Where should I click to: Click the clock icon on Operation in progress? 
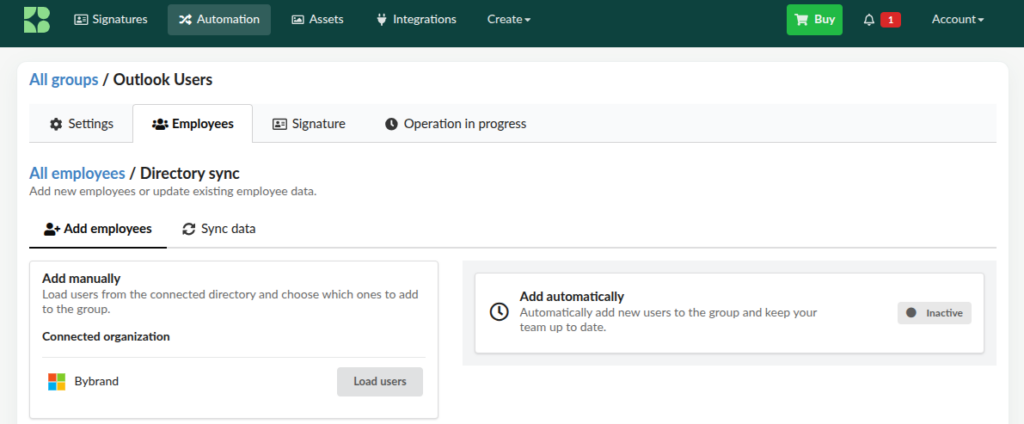pyautogui.click(x=391, y=123)
